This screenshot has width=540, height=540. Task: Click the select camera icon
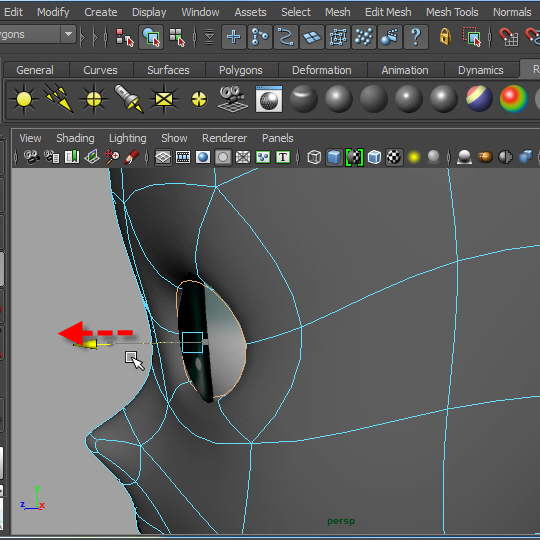pos(31,157)
